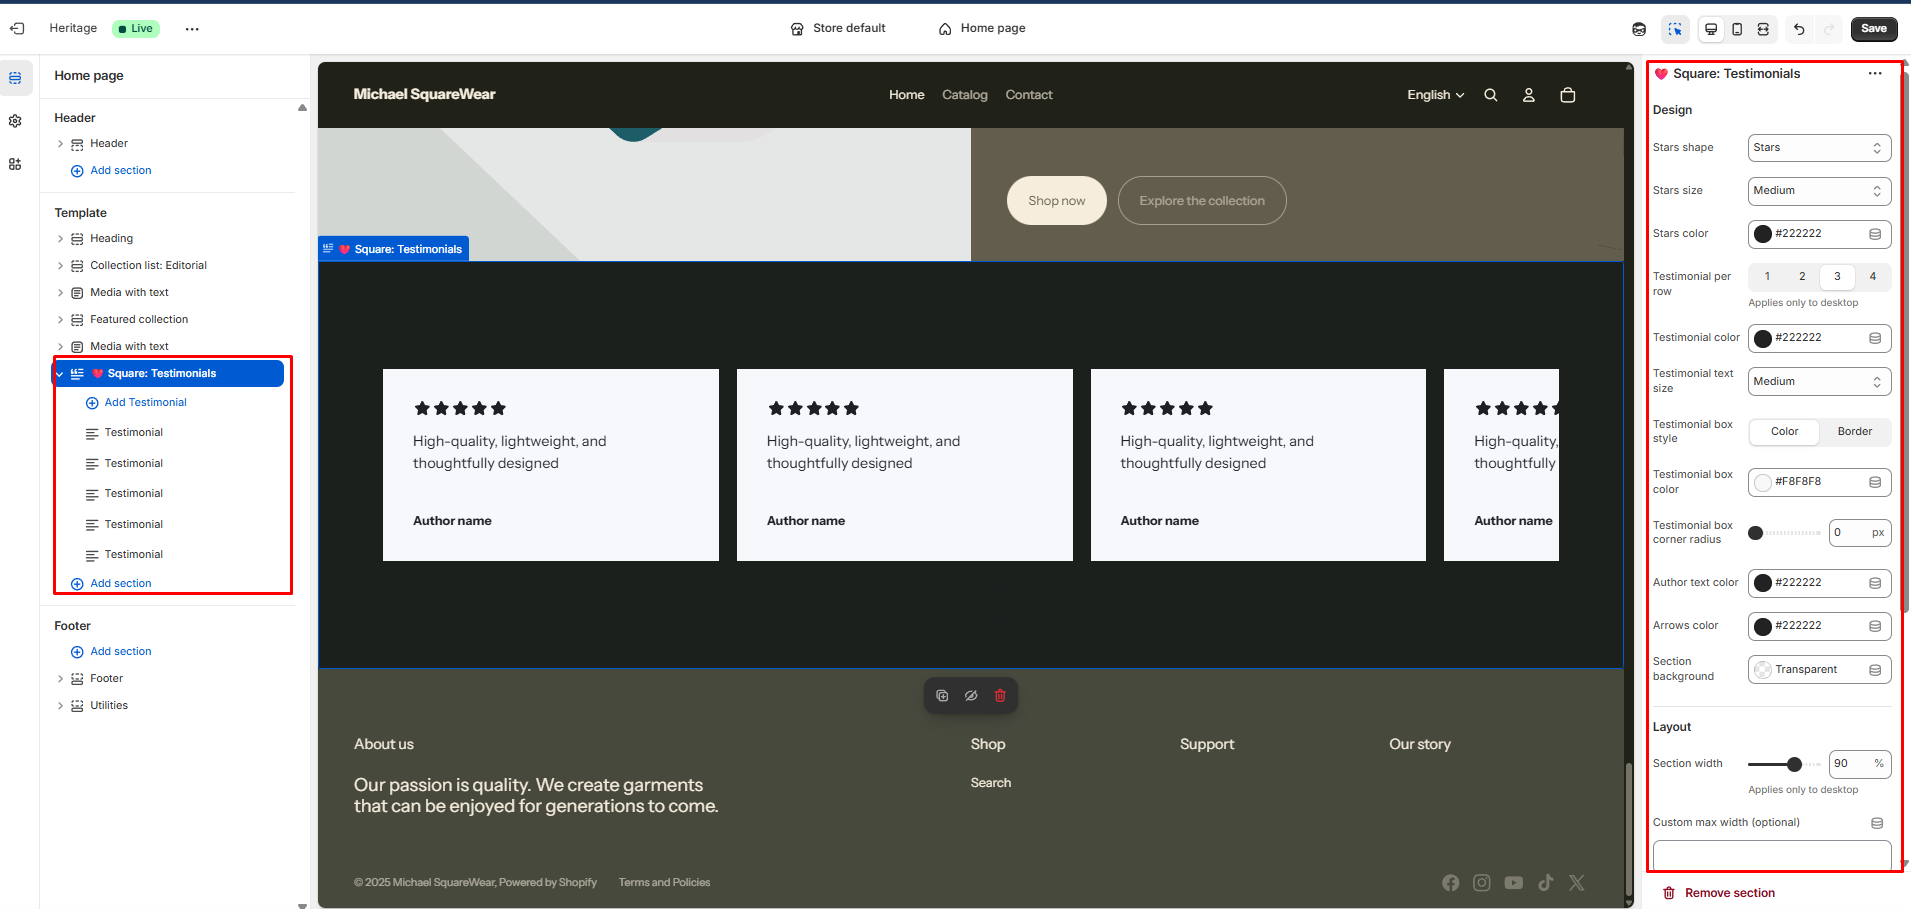Open the Store default market selector

click(838, 29)
